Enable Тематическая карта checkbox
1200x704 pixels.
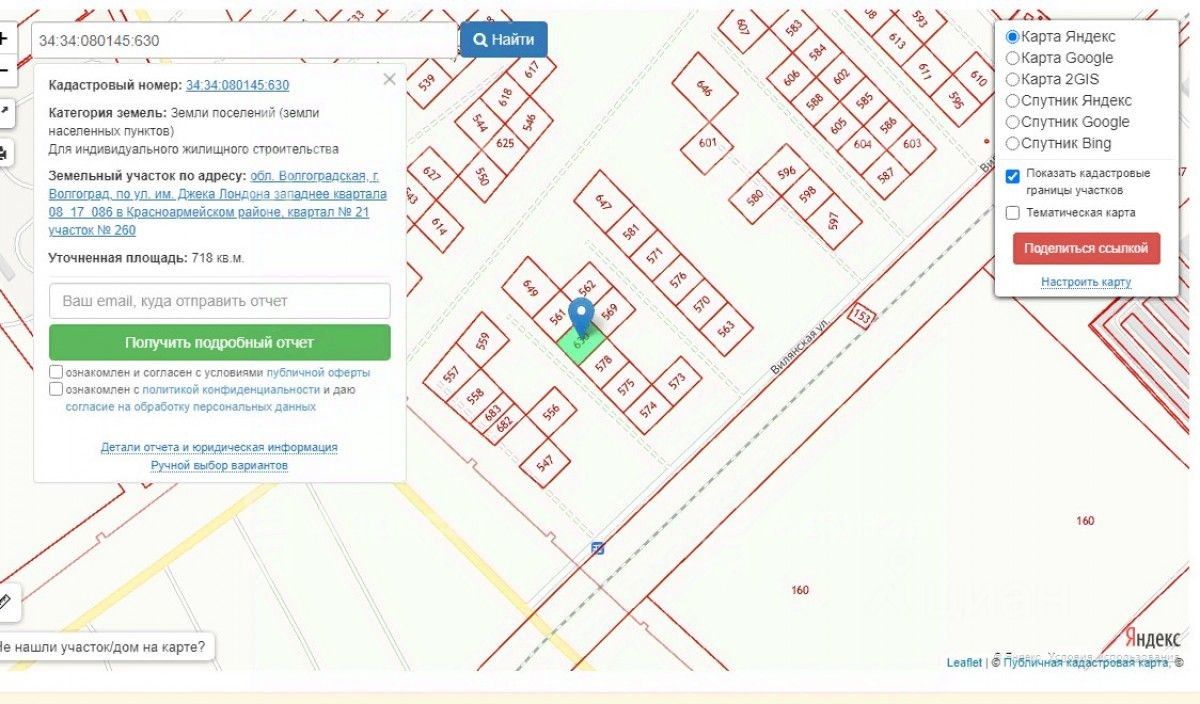[x=1012, y=213]
